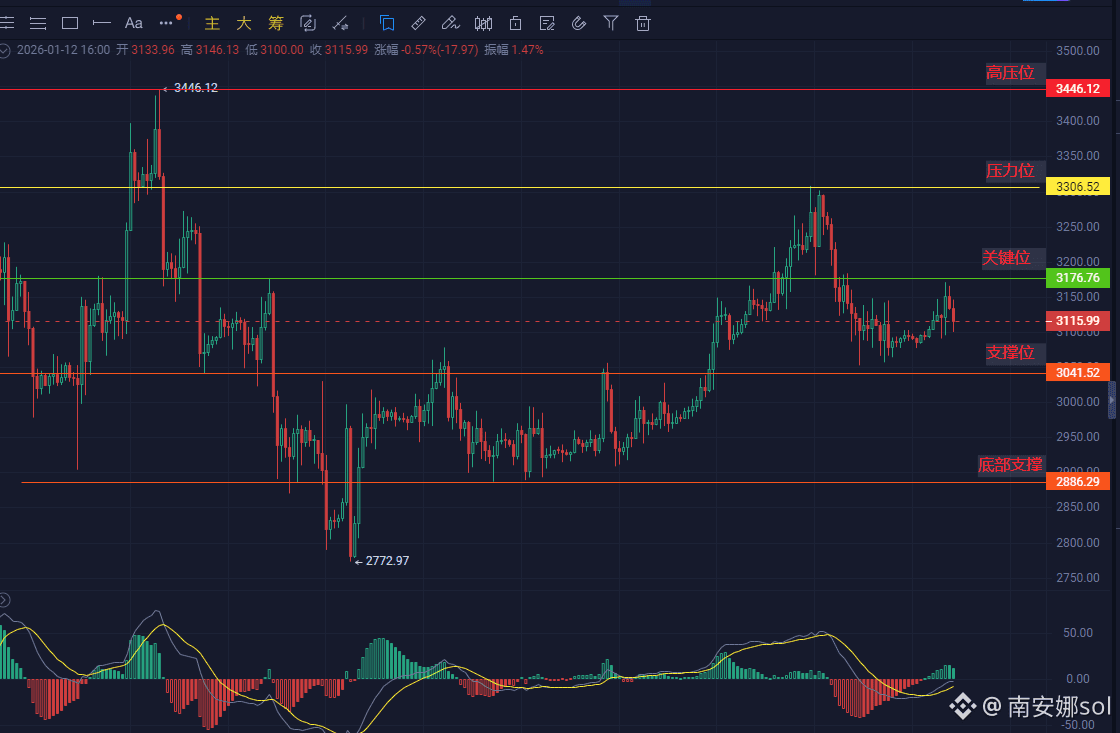1120x733 pixels.
Task: Click the edit note icon
Action: click(547, 24)
